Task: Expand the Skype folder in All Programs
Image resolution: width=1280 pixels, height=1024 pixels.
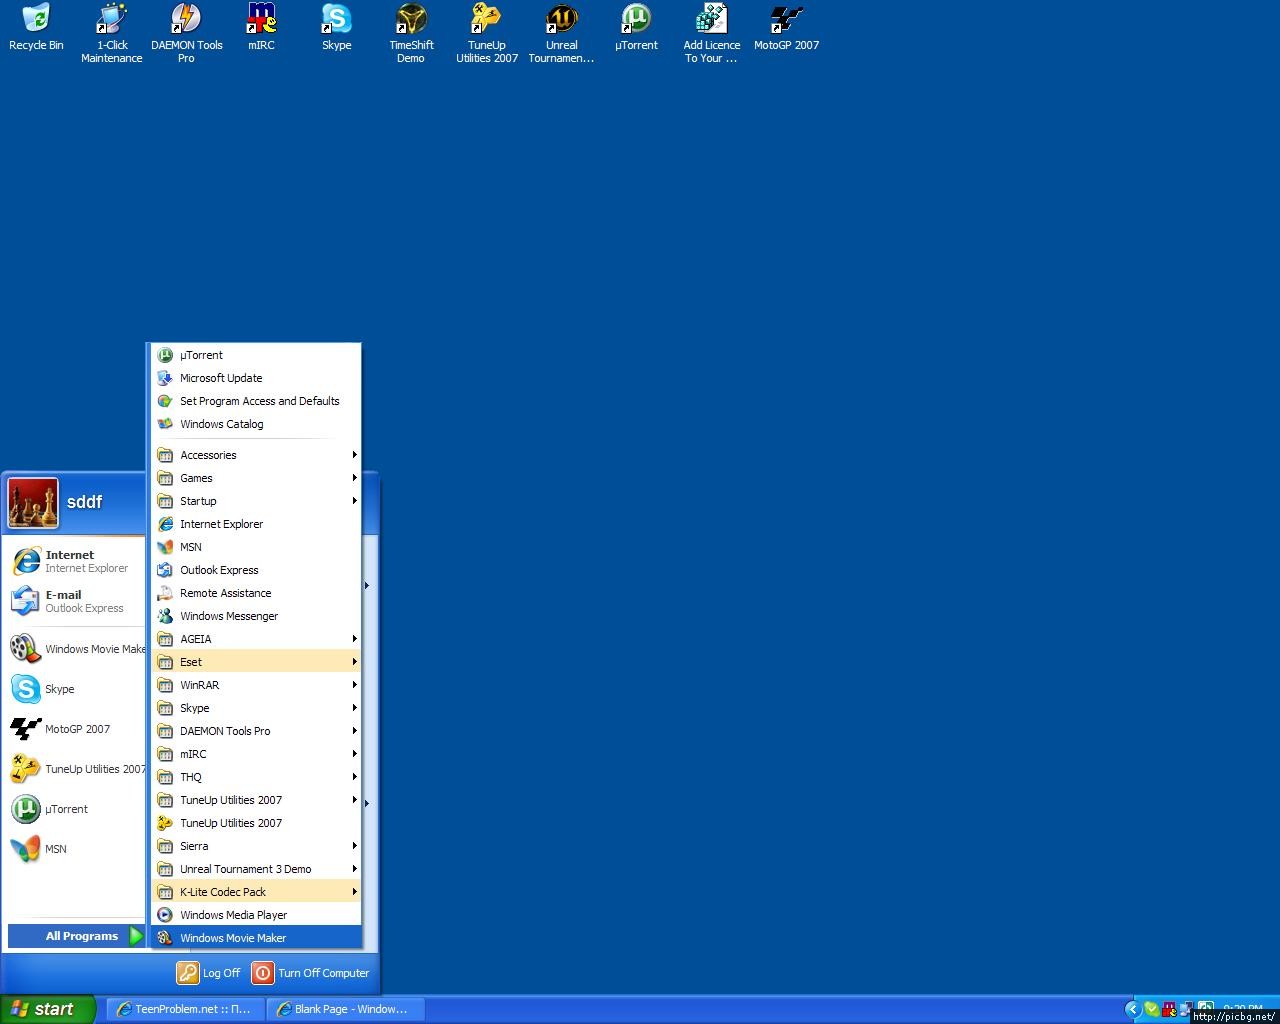Action: [x=256, y=708]
